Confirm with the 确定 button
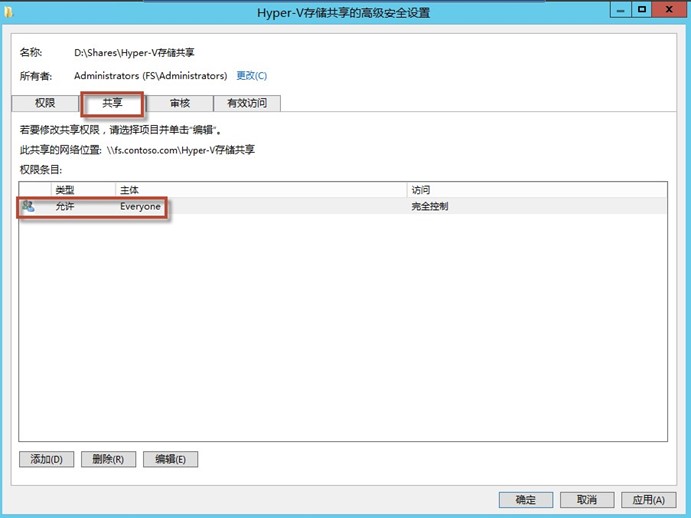 point(526,500)
